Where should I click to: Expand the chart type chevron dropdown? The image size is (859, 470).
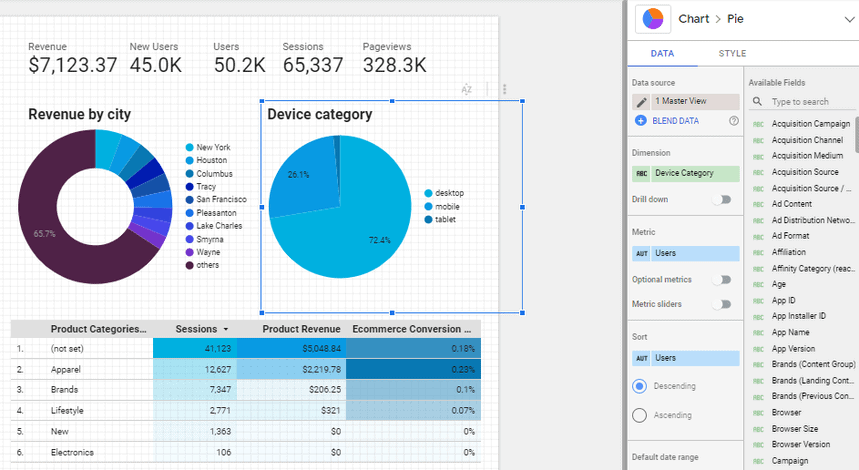[849, 19]
